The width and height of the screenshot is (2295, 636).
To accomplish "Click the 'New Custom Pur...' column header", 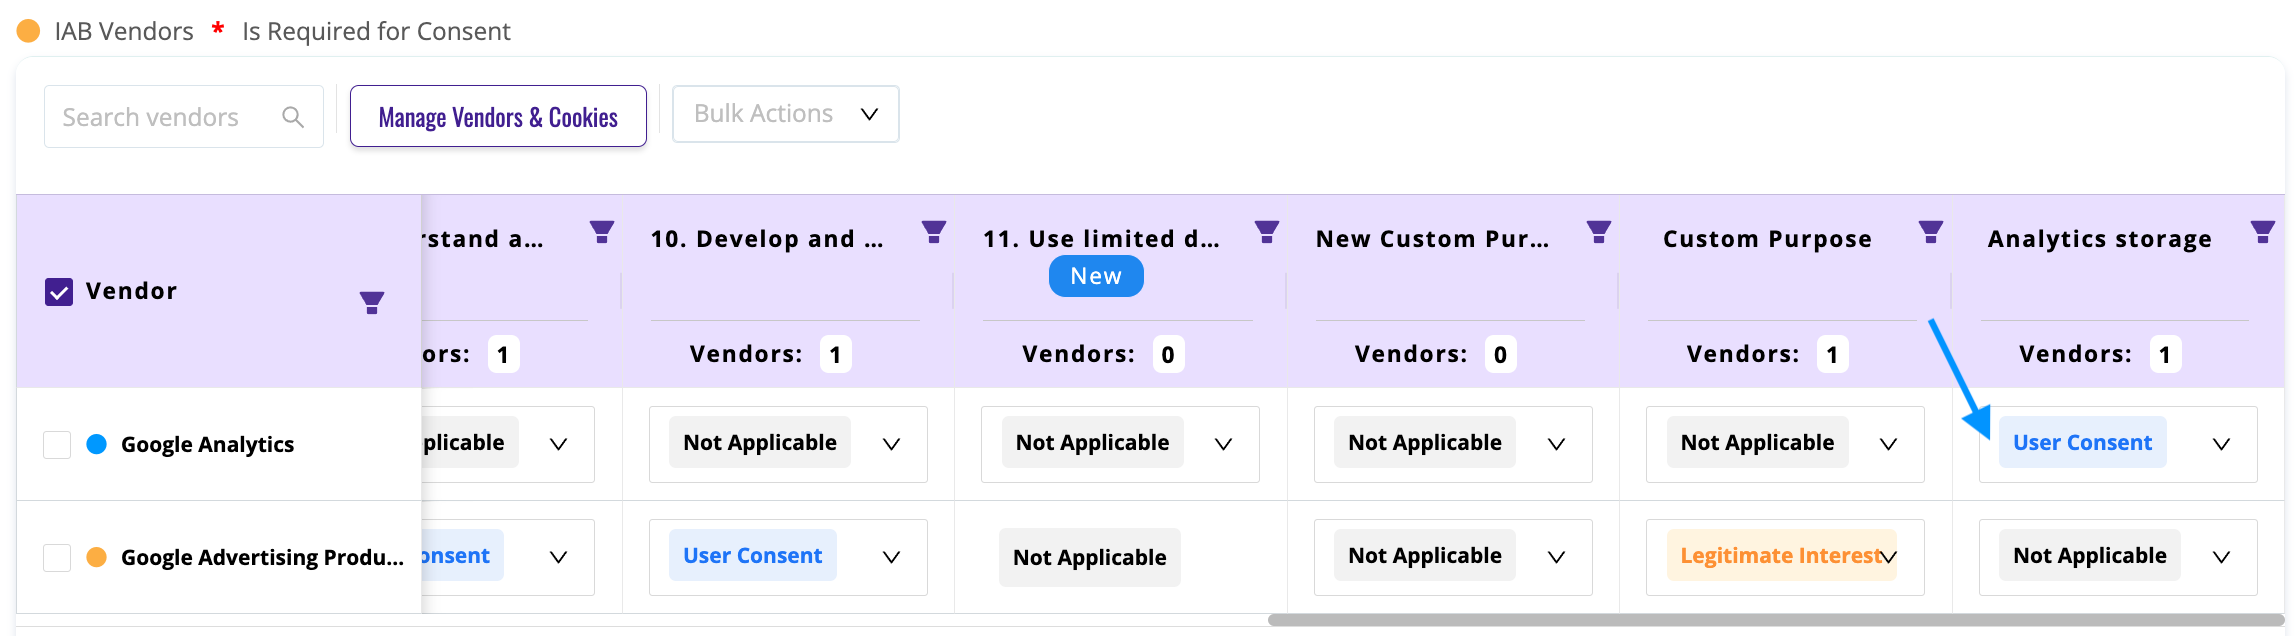I will (1432, 239).
